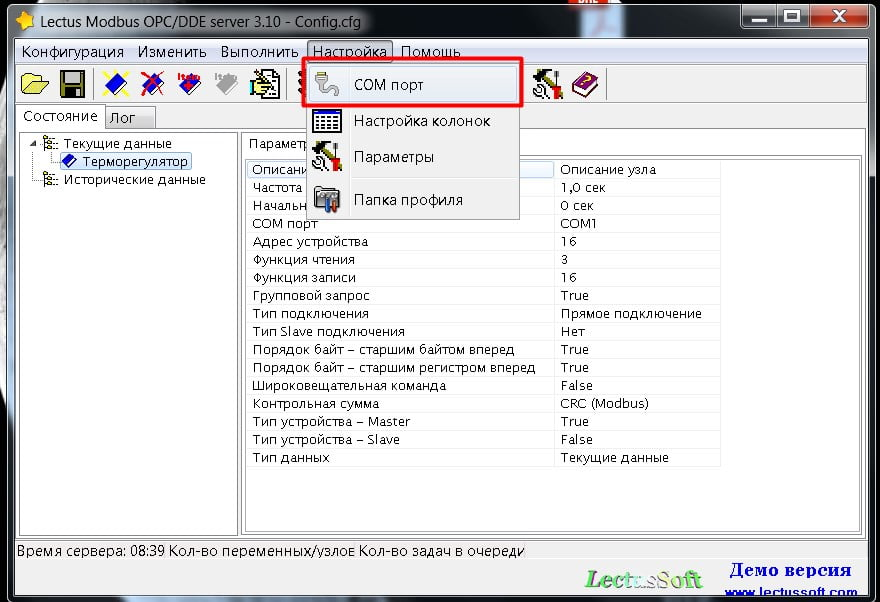Choose Папка профиля menu entry
The height and width of the screenshot is (602, 880).
(x=413, y=199)
